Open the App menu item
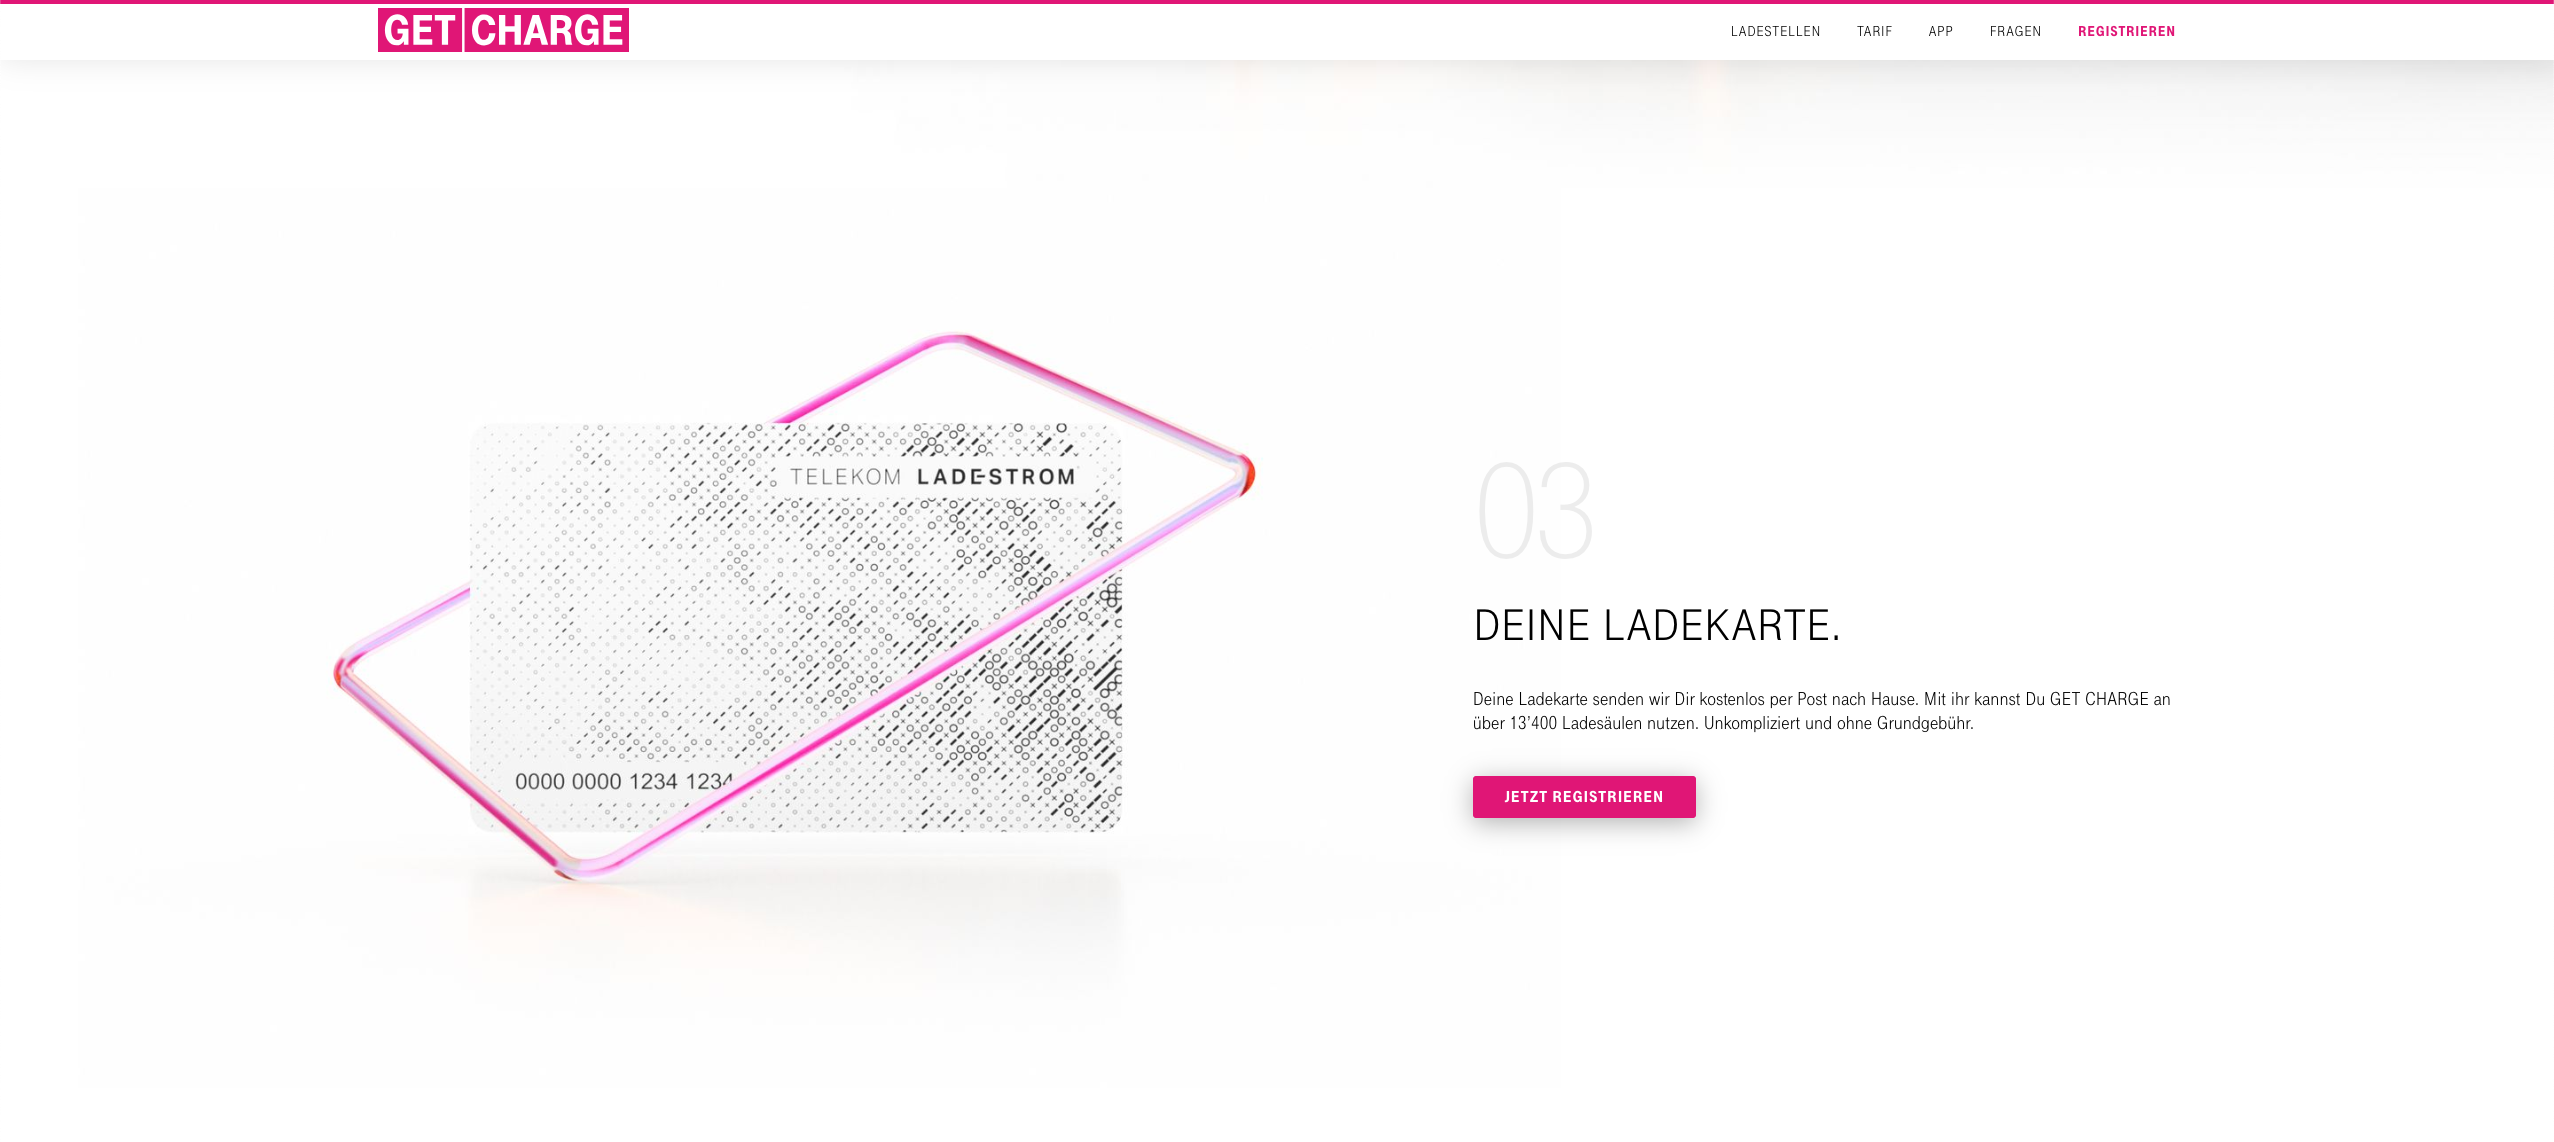Viewport: 2554px width, 1142px height. pos(1940,31)
